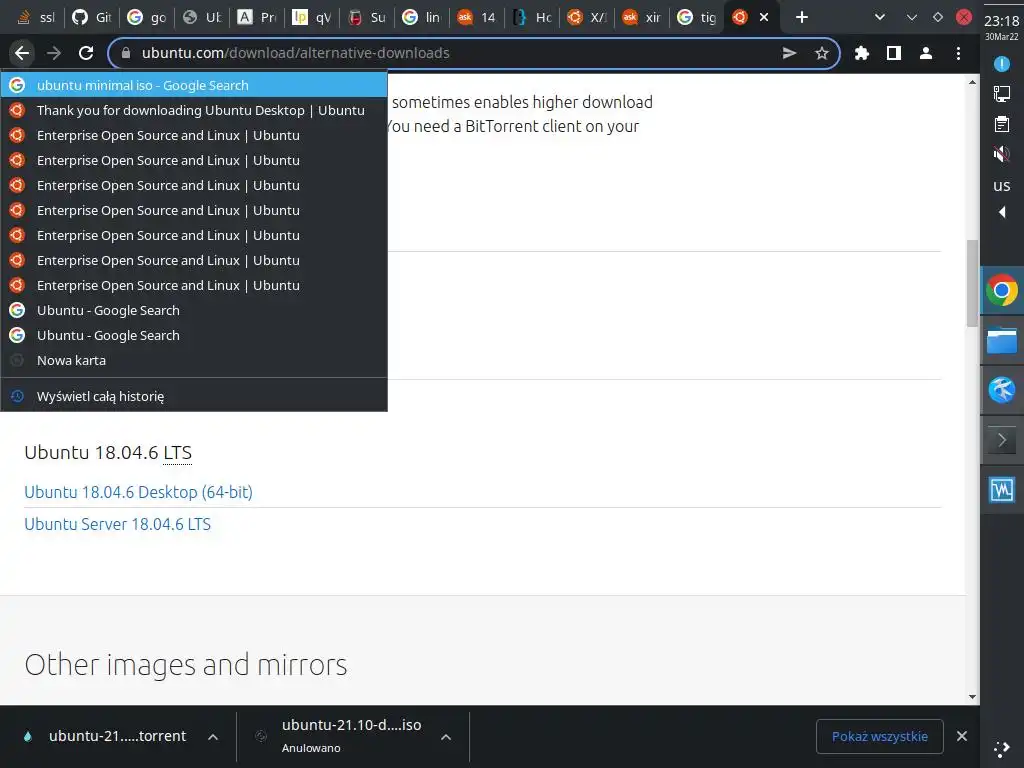Switch to the 'tig' Google tab
Image resolution: width=1024 pixels, height=768 pixels.
click(696, 18)
